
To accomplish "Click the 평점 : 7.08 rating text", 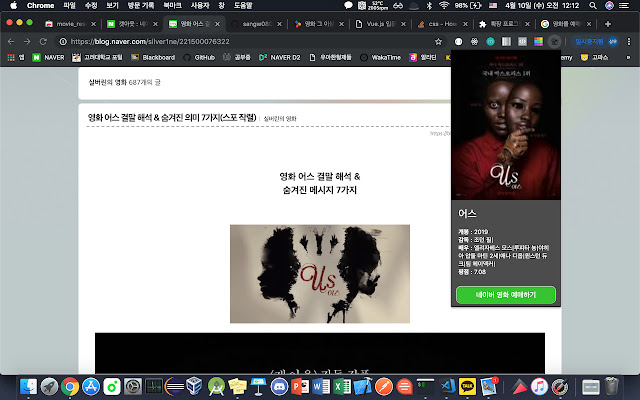I will [472, 271].
